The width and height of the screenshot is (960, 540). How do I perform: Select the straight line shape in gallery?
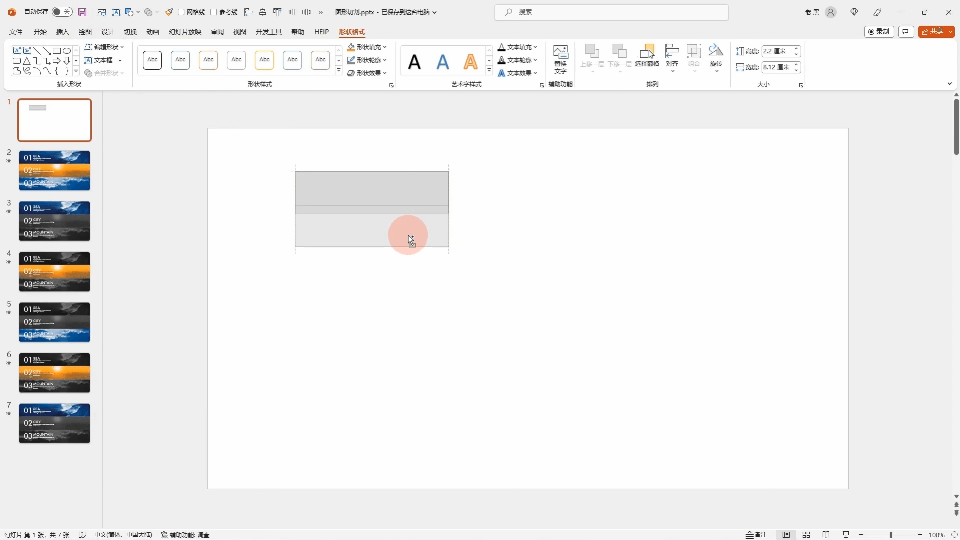pos(37,50)
